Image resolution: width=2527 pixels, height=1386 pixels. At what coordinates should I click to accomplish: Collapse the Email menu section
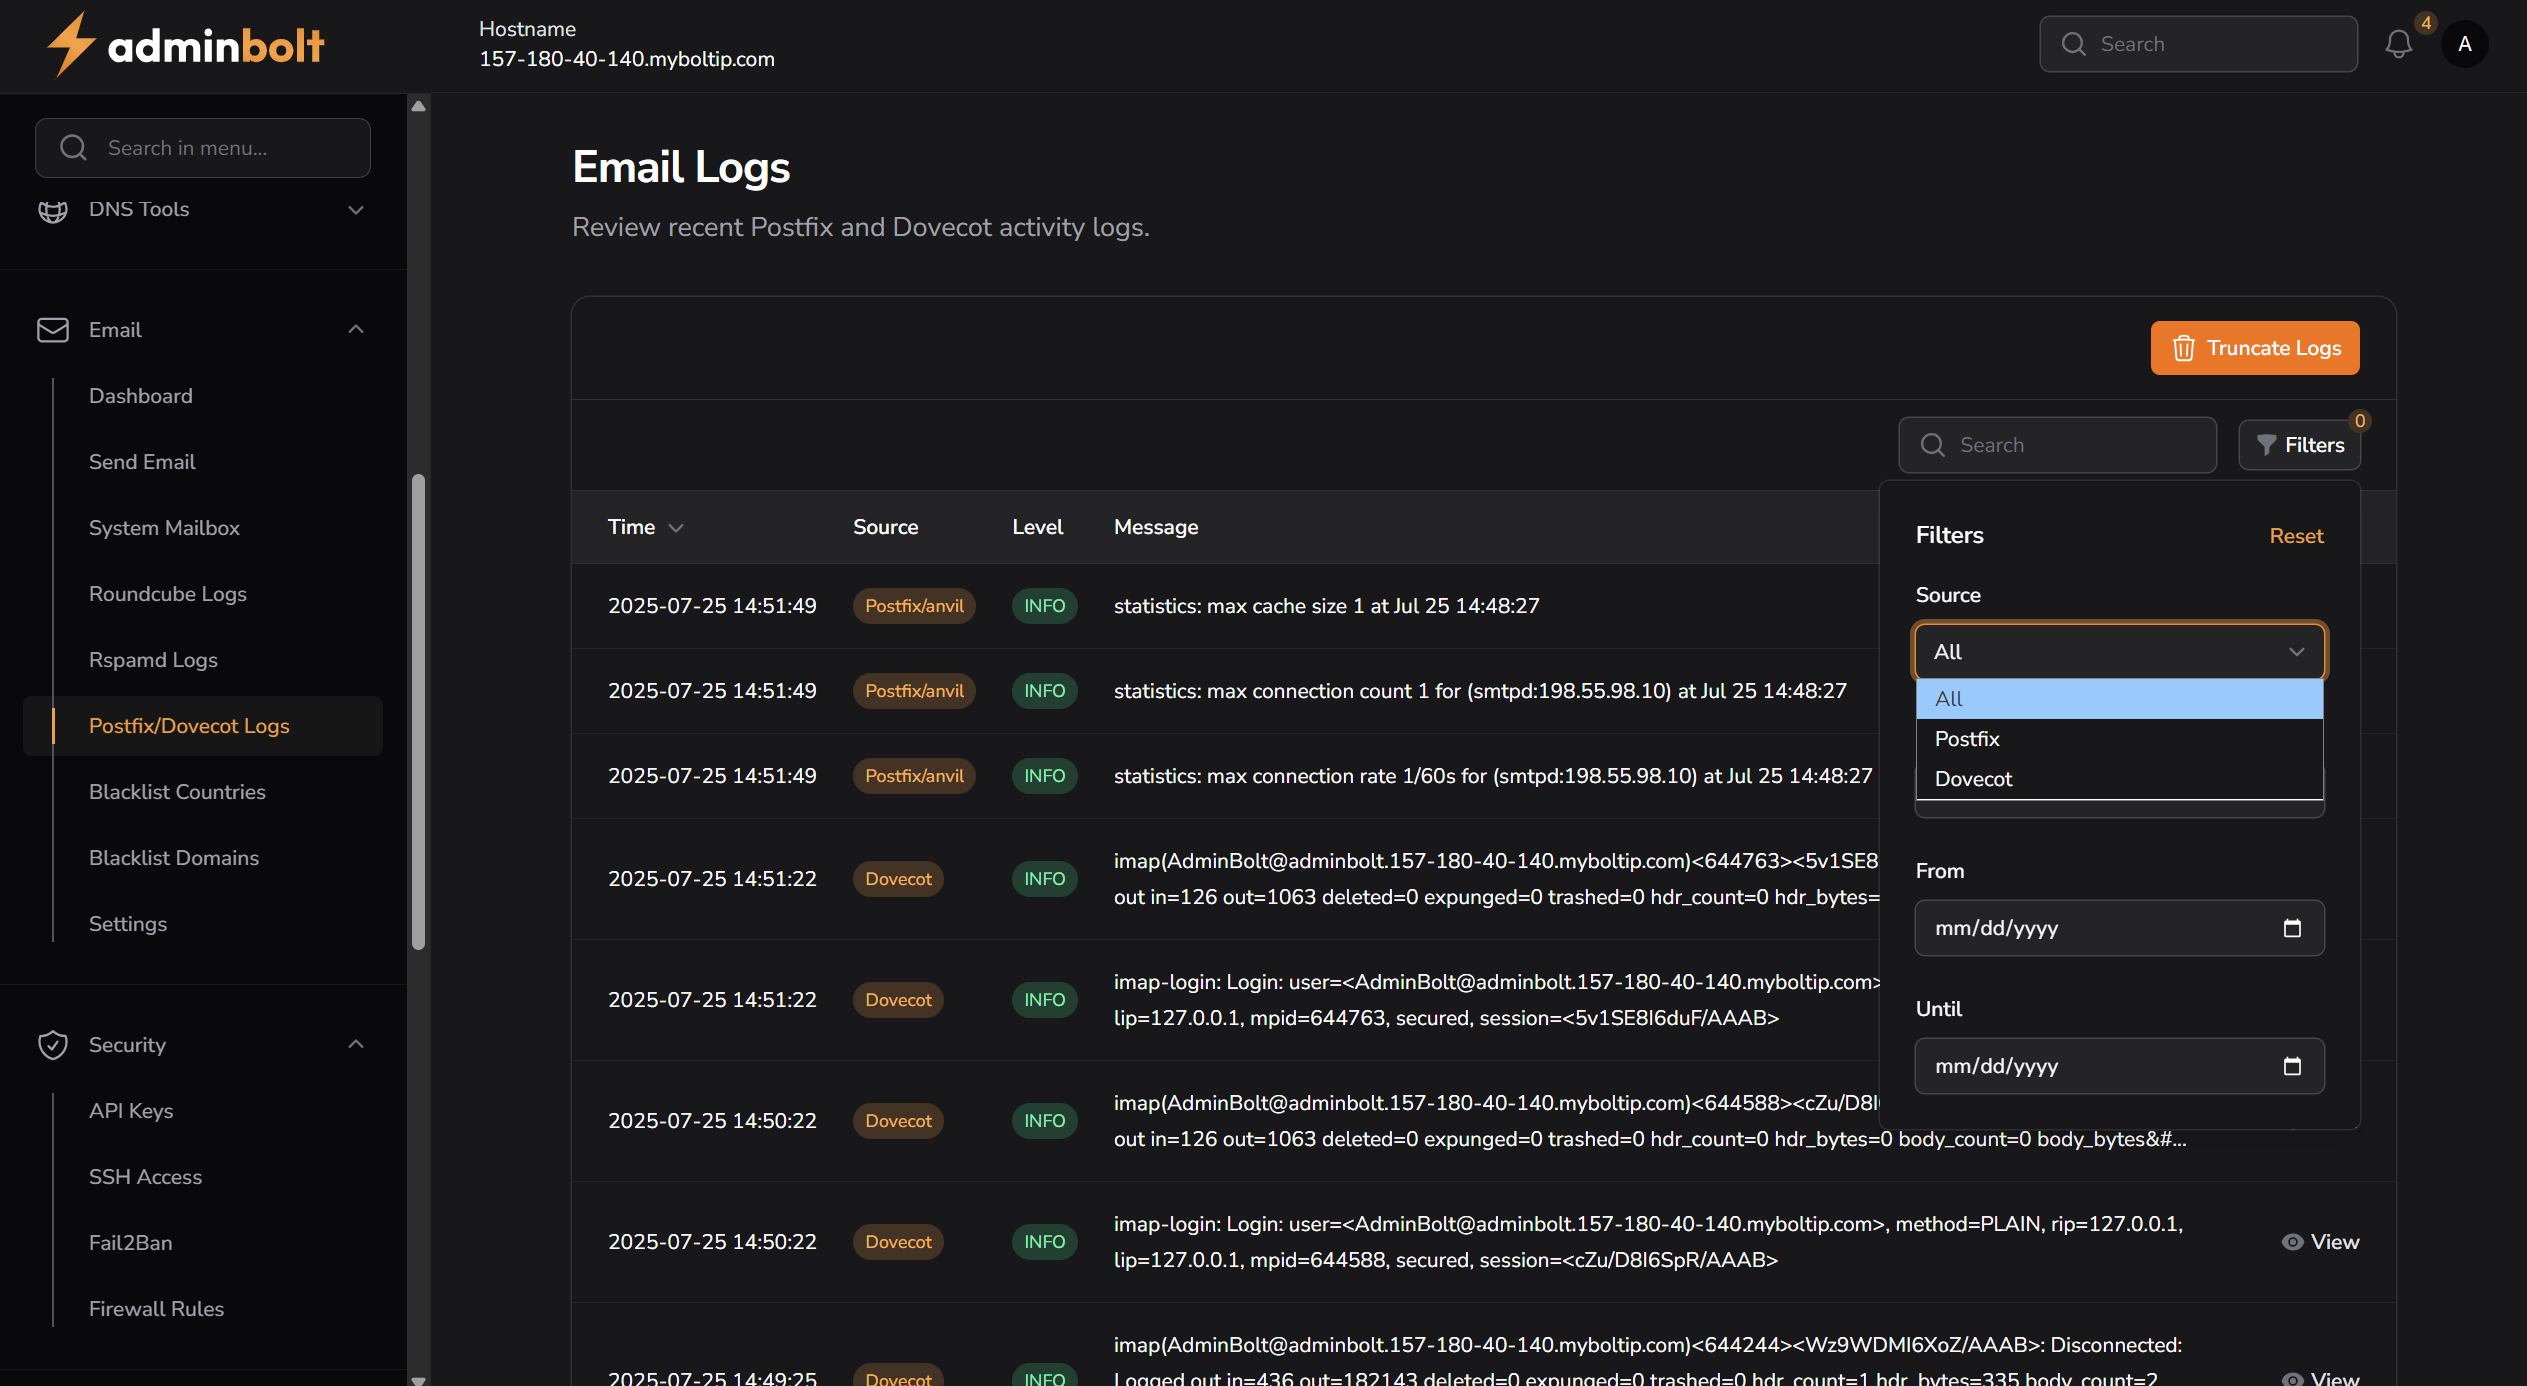coord(355,330)
